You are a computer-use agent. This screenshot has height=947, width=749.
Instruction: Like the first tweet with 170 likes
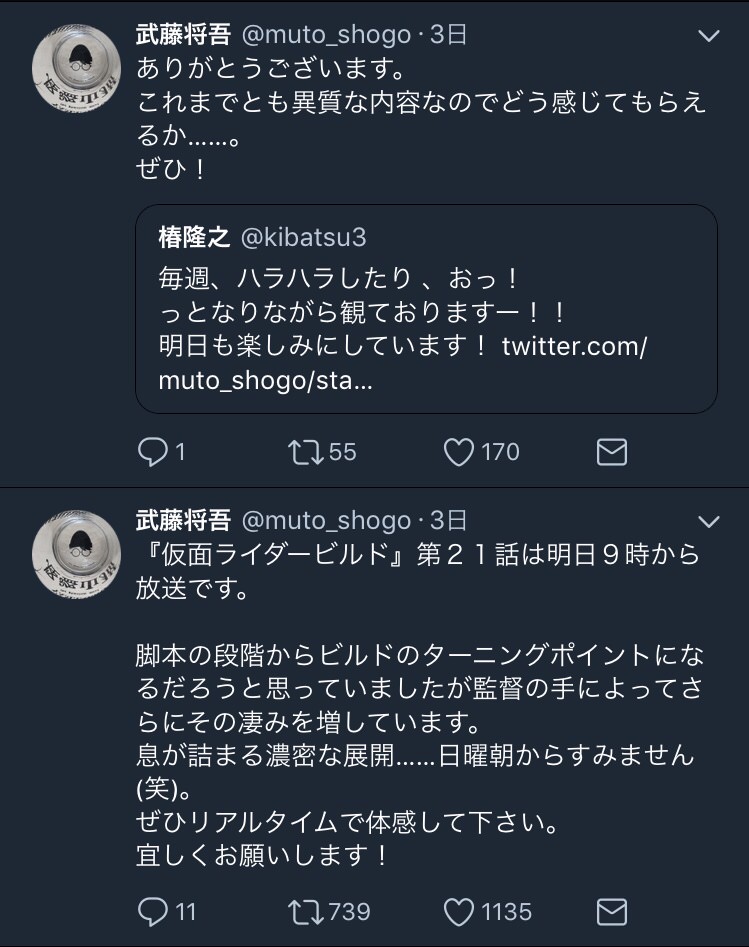pos(459,453)
